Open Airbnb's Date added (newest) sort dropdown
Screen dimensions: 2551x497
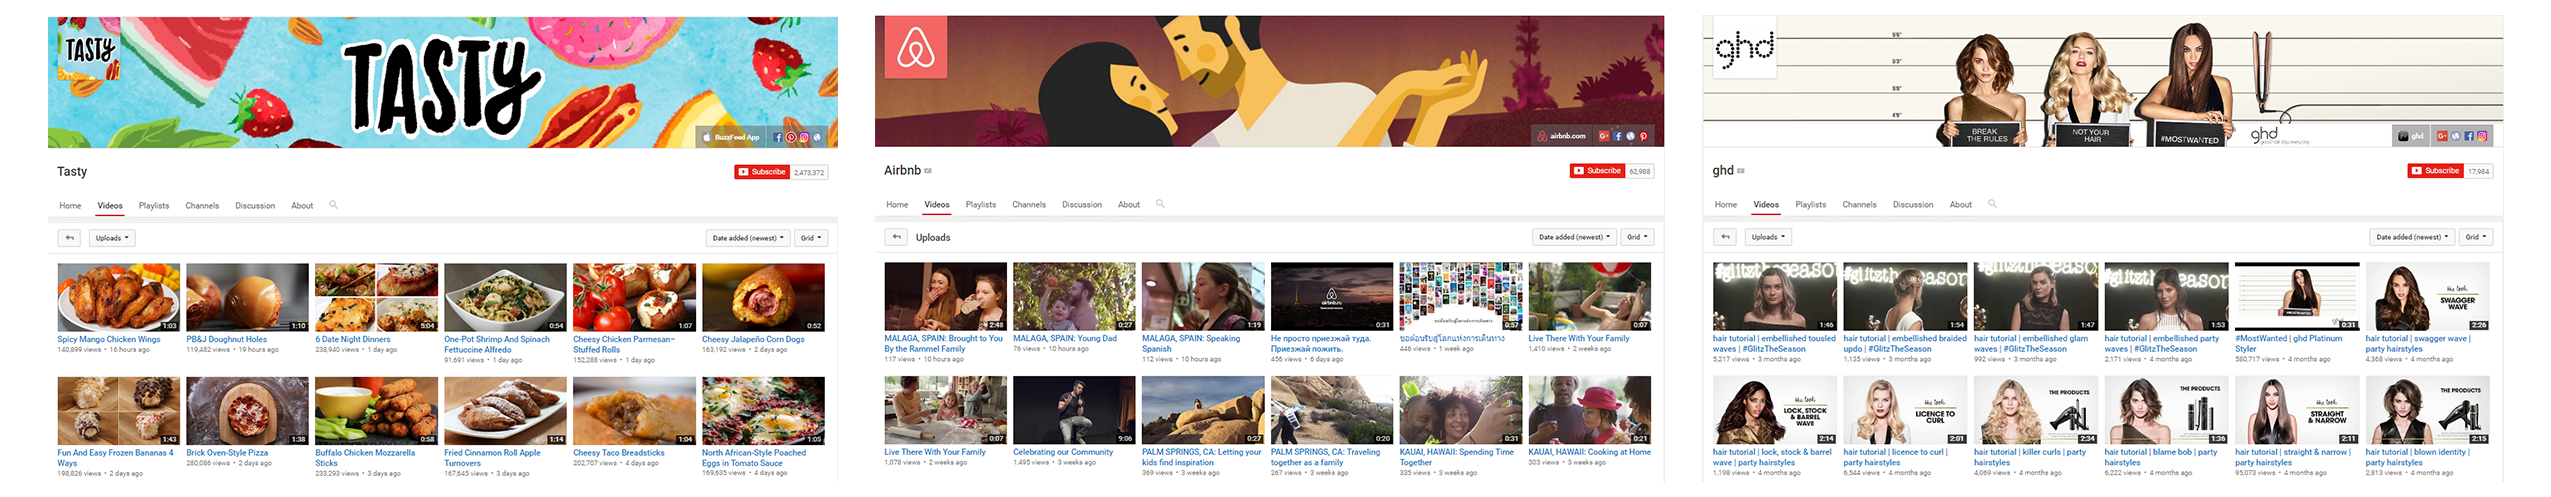tap(1574, 237)
